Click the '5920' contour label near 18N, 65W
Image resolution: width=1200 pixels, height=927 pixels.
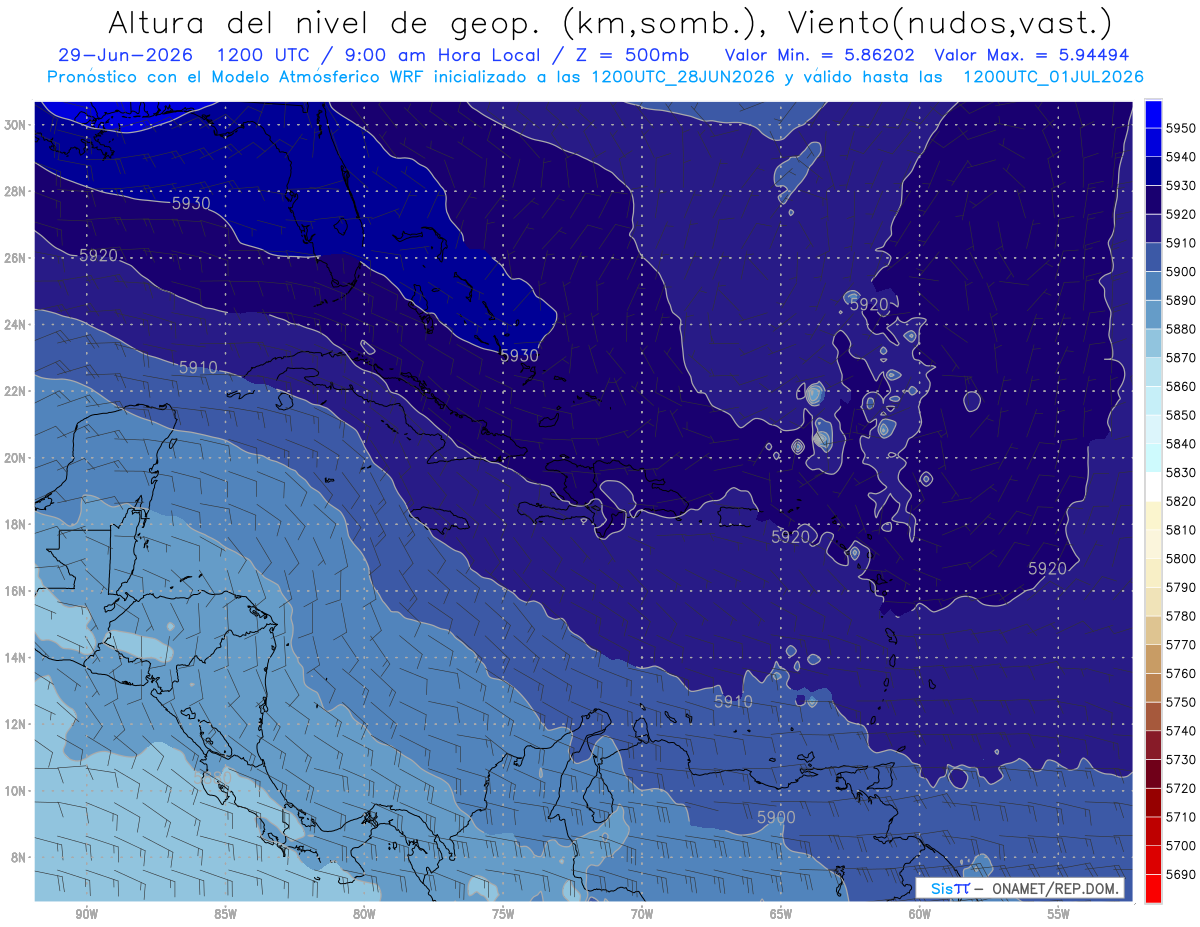click(x=790, y=537)
